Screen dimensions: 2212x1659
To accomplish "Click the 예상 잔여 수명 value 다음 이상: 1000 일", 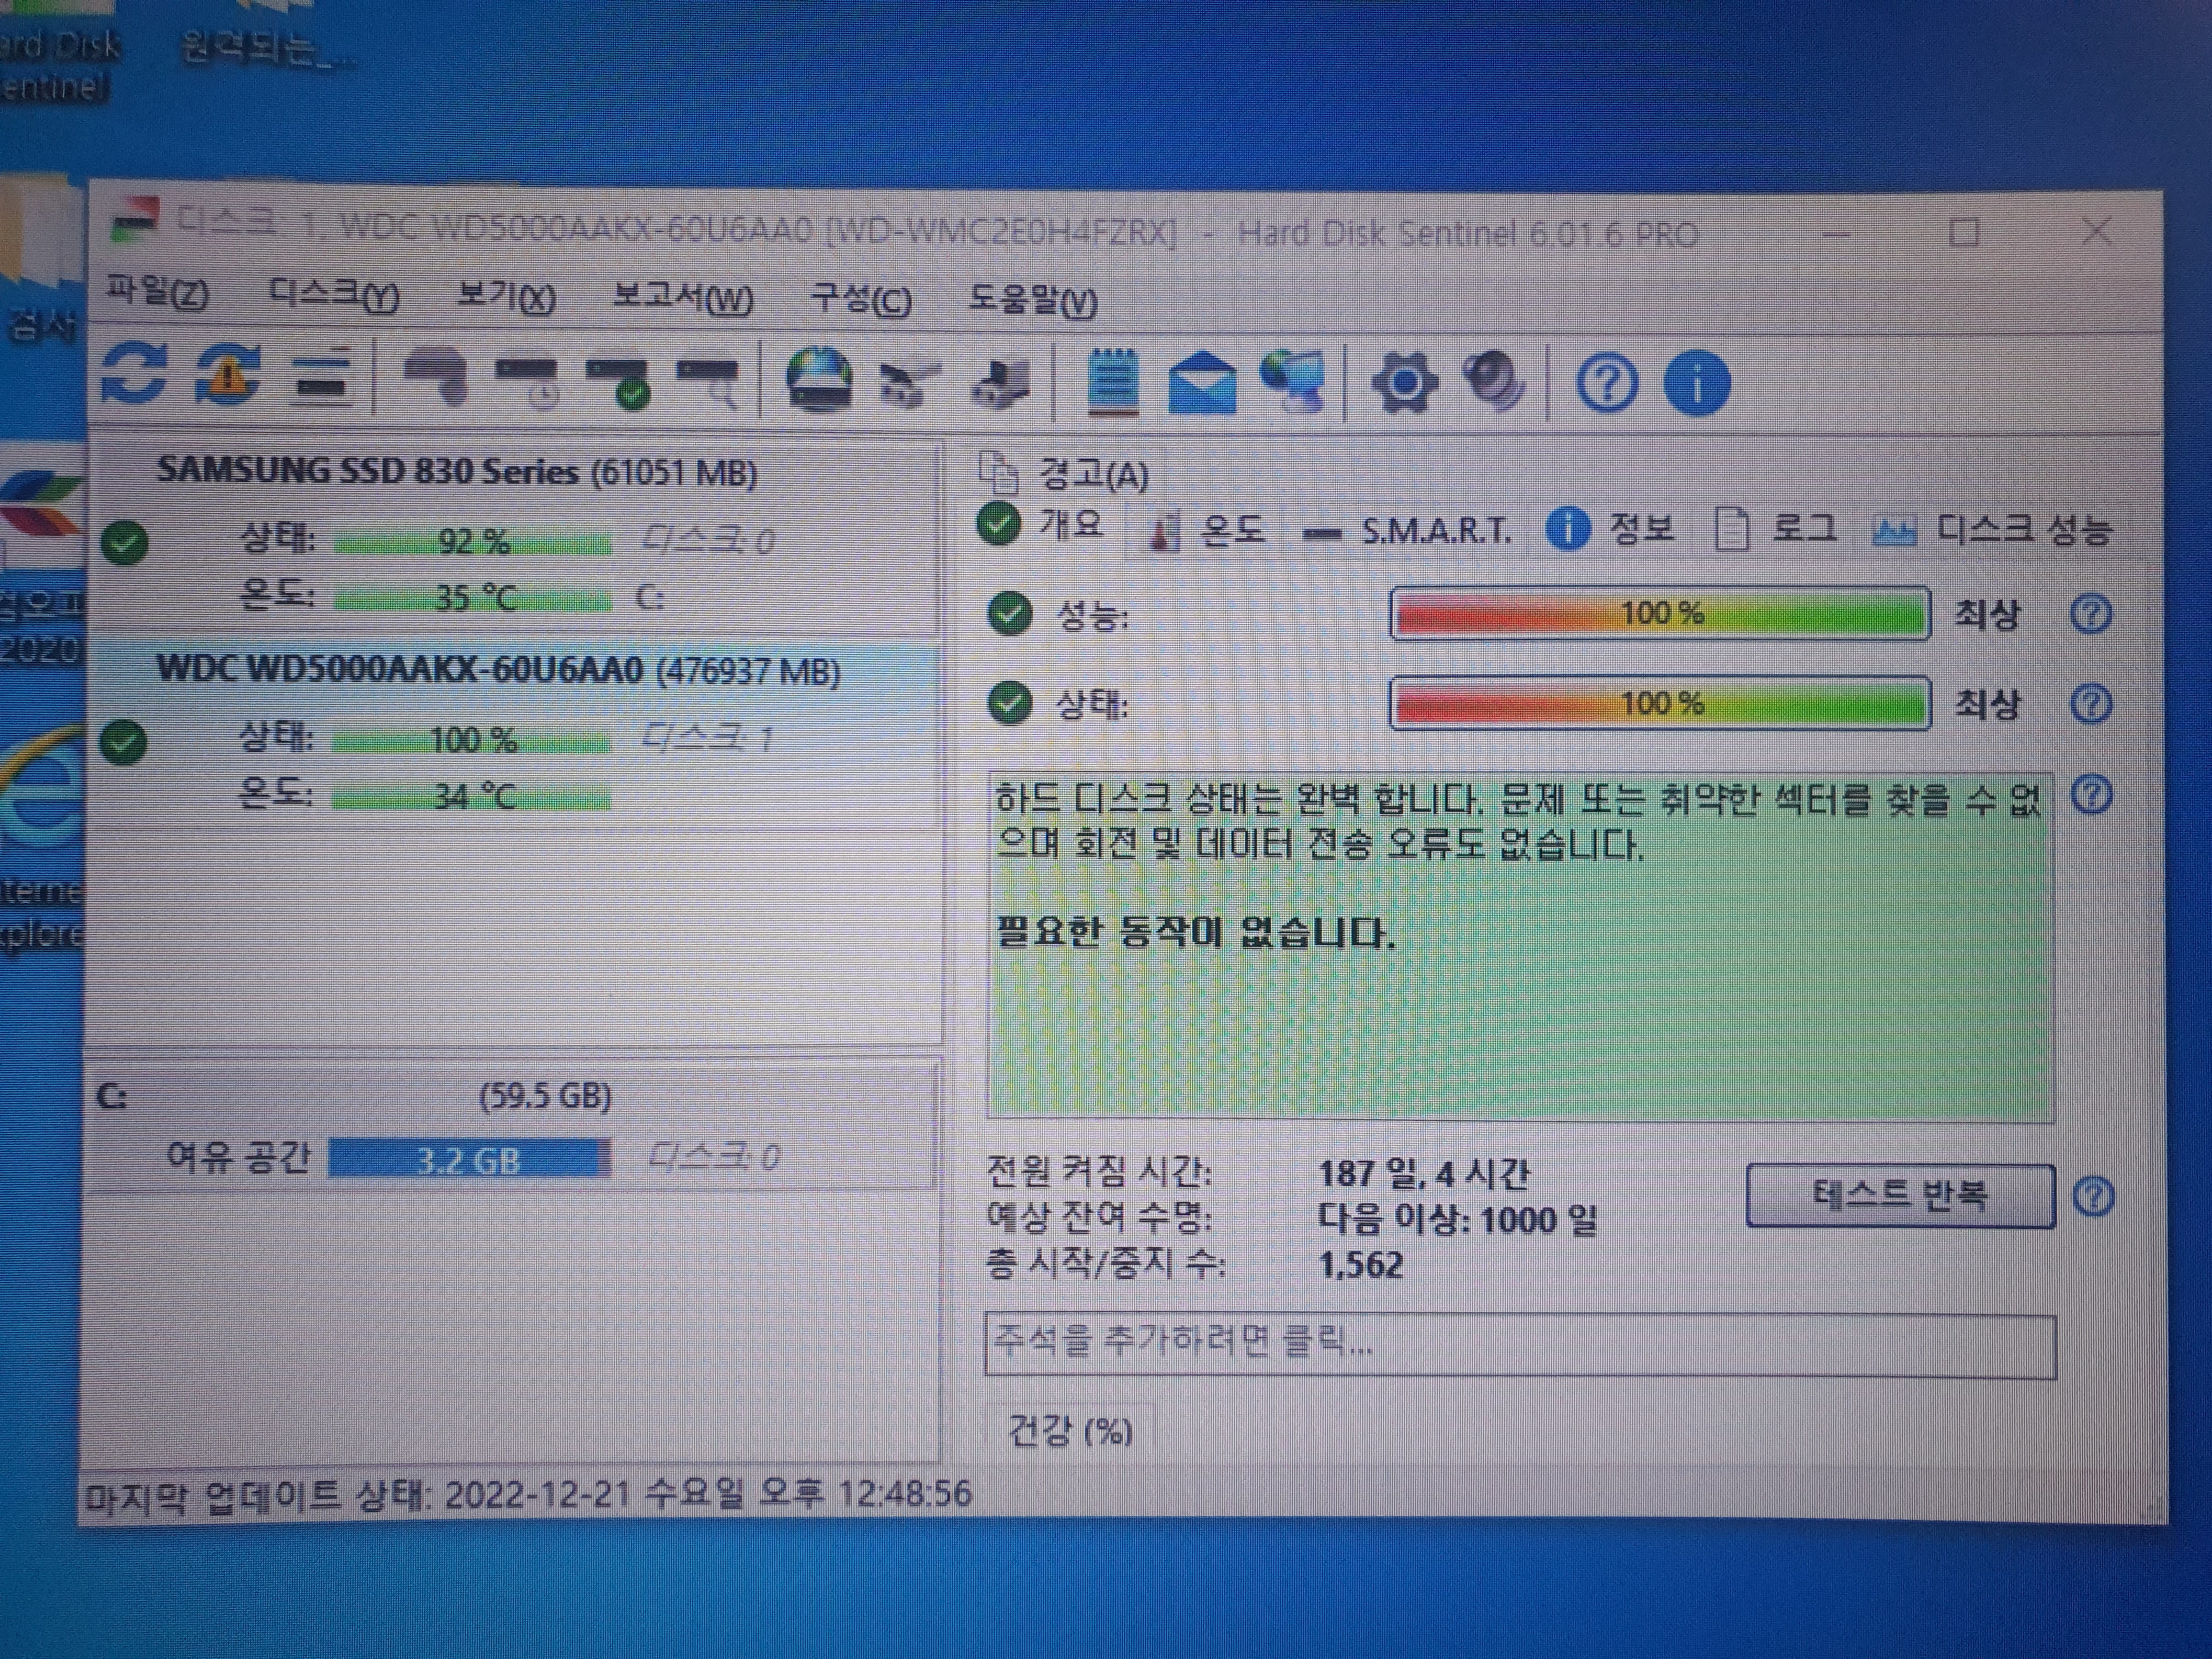I will point(1457,1220).
